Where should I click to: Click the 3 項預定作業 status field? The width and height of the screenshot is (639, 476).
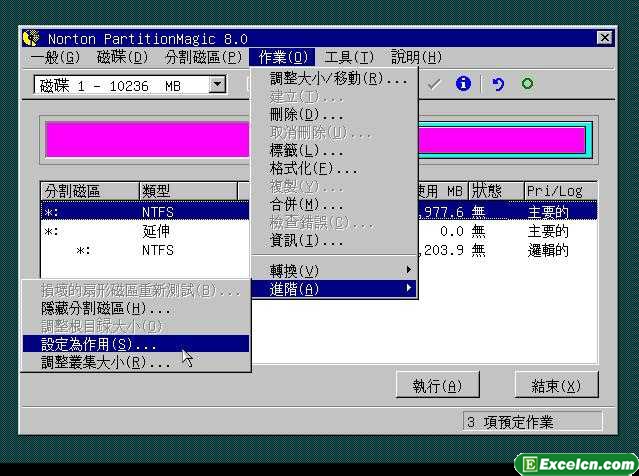(x=532, y=421)
